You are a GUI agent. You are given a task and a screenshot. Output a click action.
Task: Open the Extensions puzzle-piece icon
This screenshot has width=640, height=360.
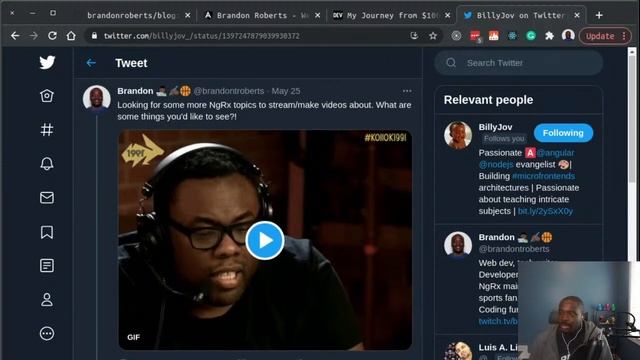[549, 36]
